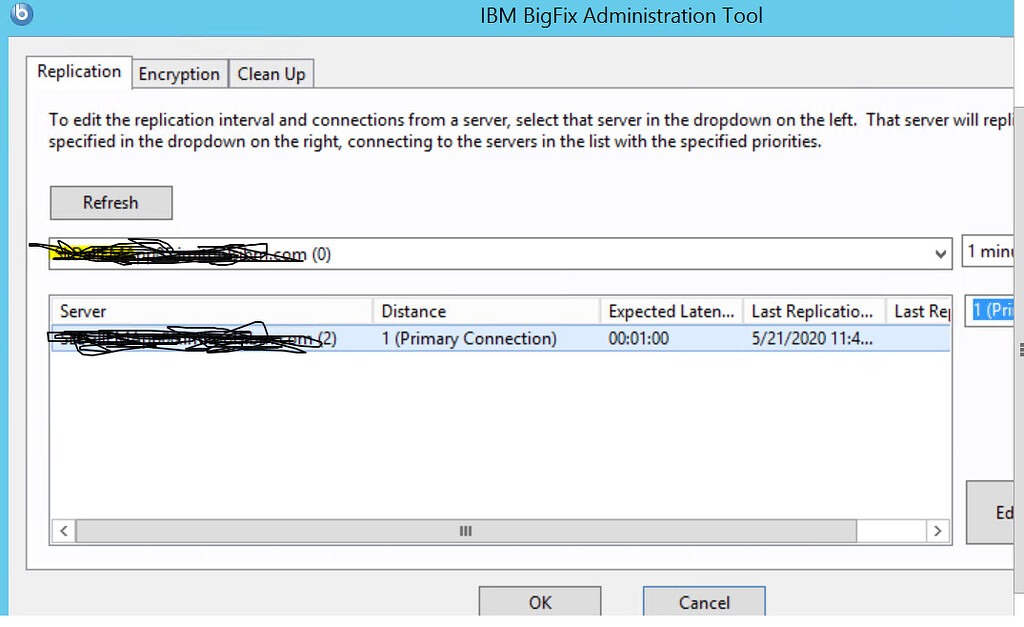Switch to the Encryption tab
Image resolution: width=1024 pixels, height=627 pixels.
coord(179,73)
